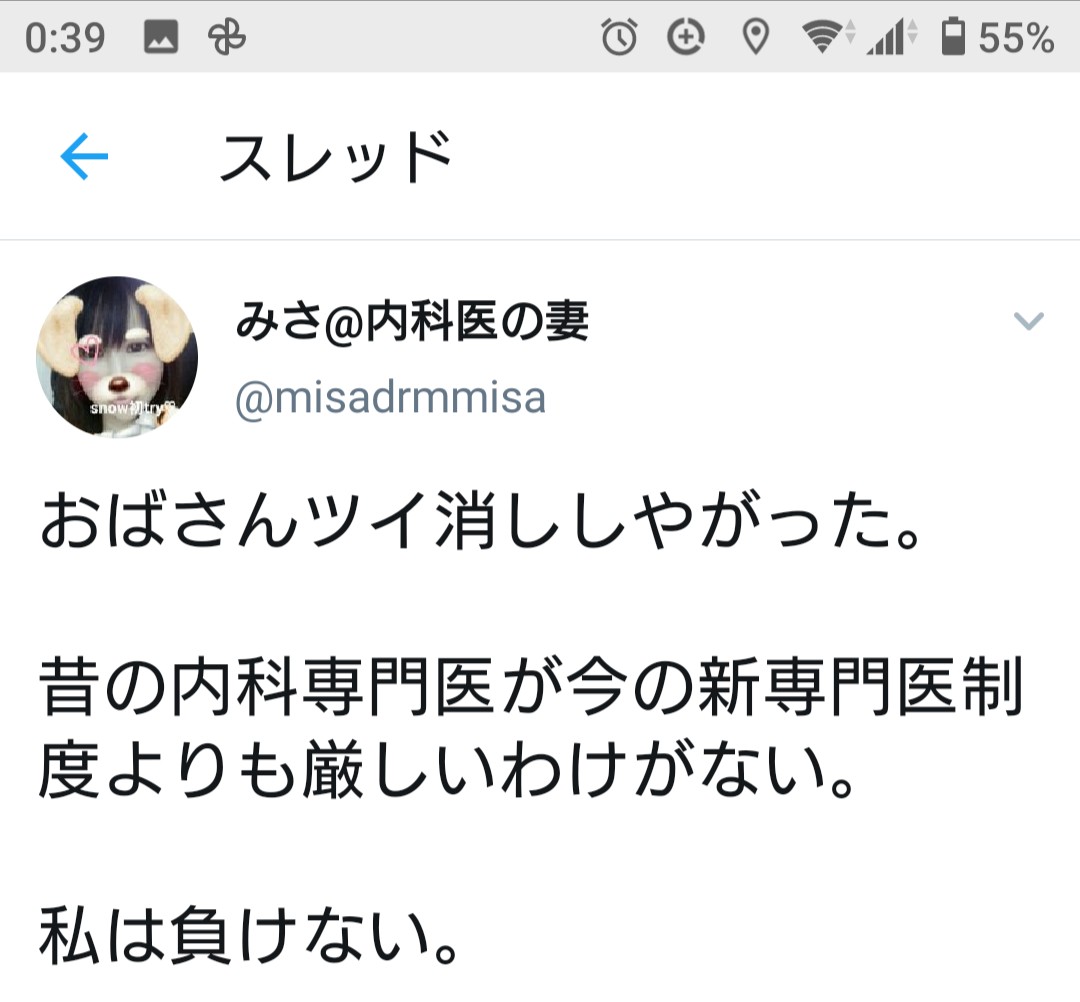
Task: Tap the 55% battery percentage text
Action: click(x=1016, y=37)
